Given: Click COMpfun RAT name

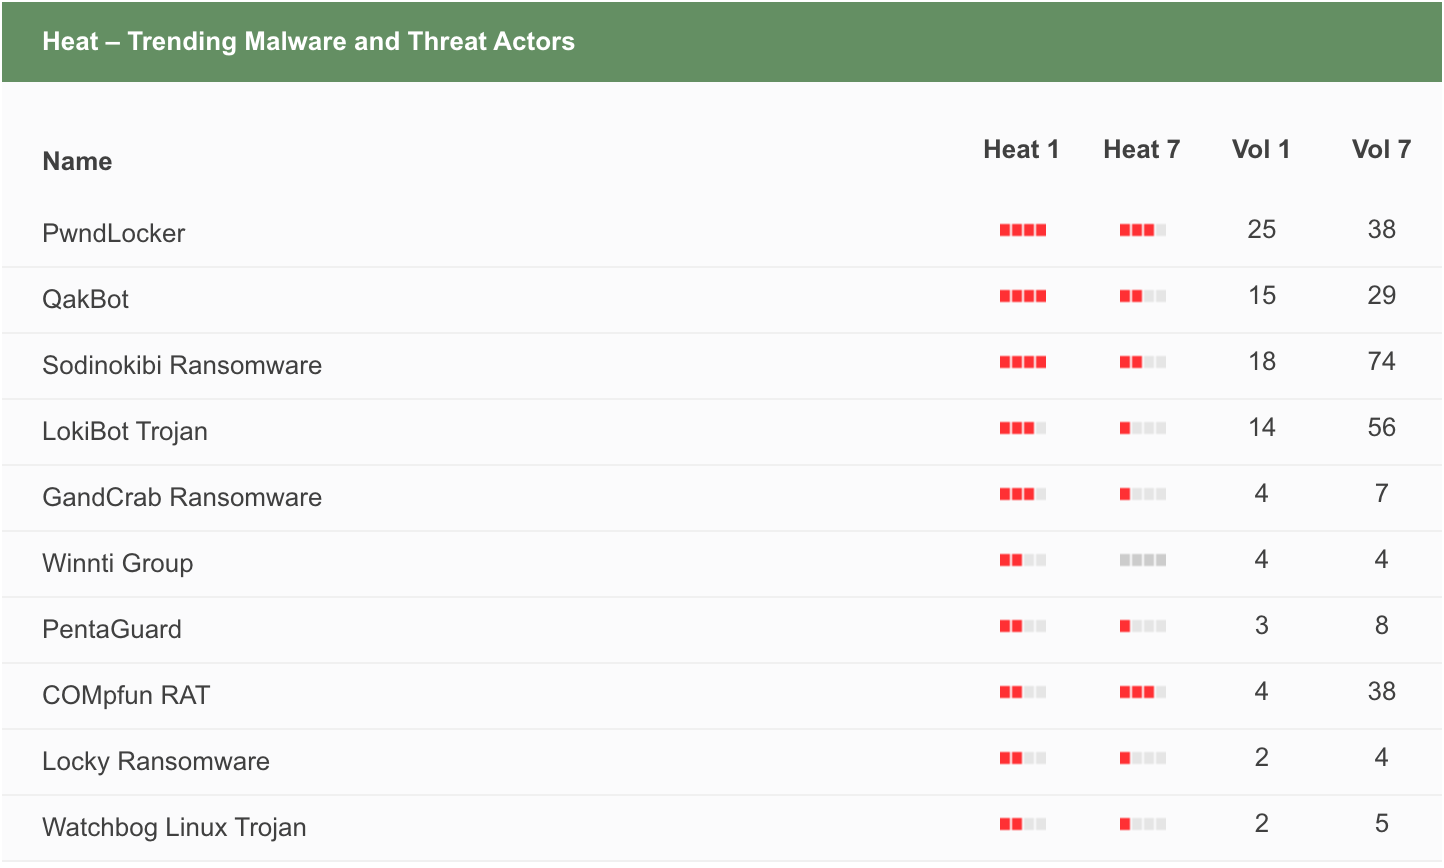Looking at the screenshot, I should (126, 695).
